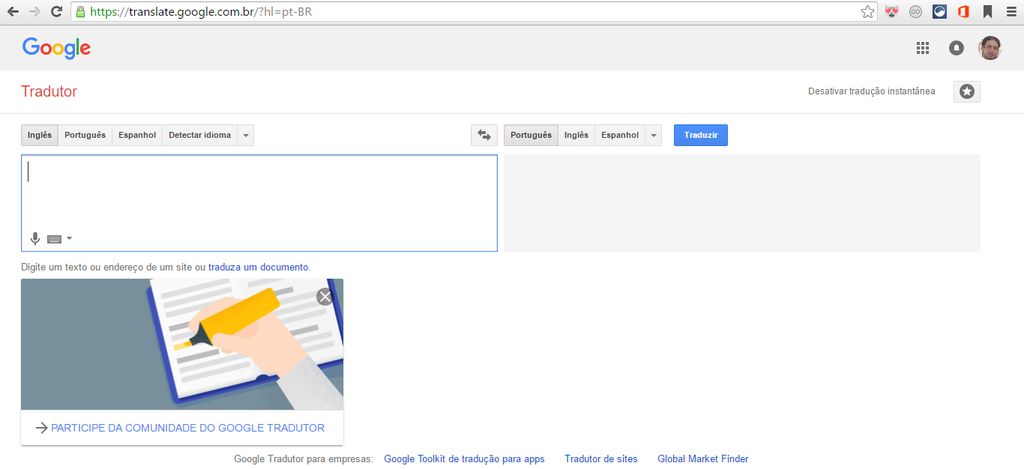
Task: Click the red face extension icon
Action: tap(891, 12)
